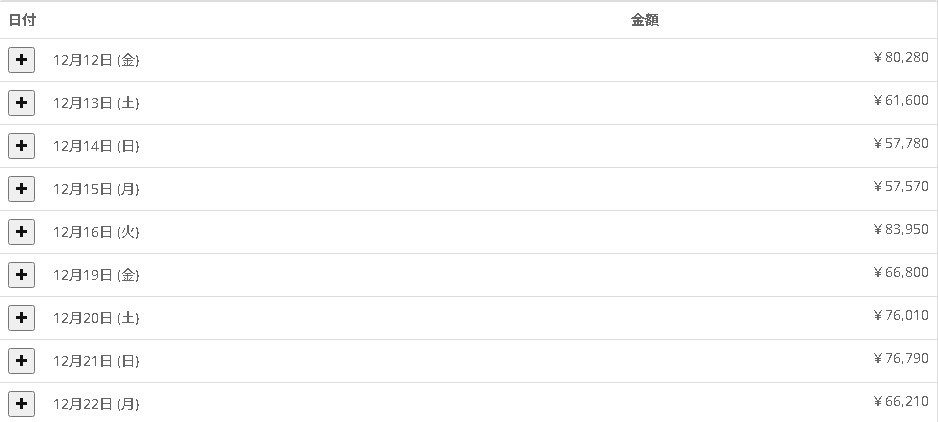Image resolution: width=938 pixels, height=422 pixels.
Task: Click plus icon beside 12月21日 (日)
Action: tap(21, 361)
